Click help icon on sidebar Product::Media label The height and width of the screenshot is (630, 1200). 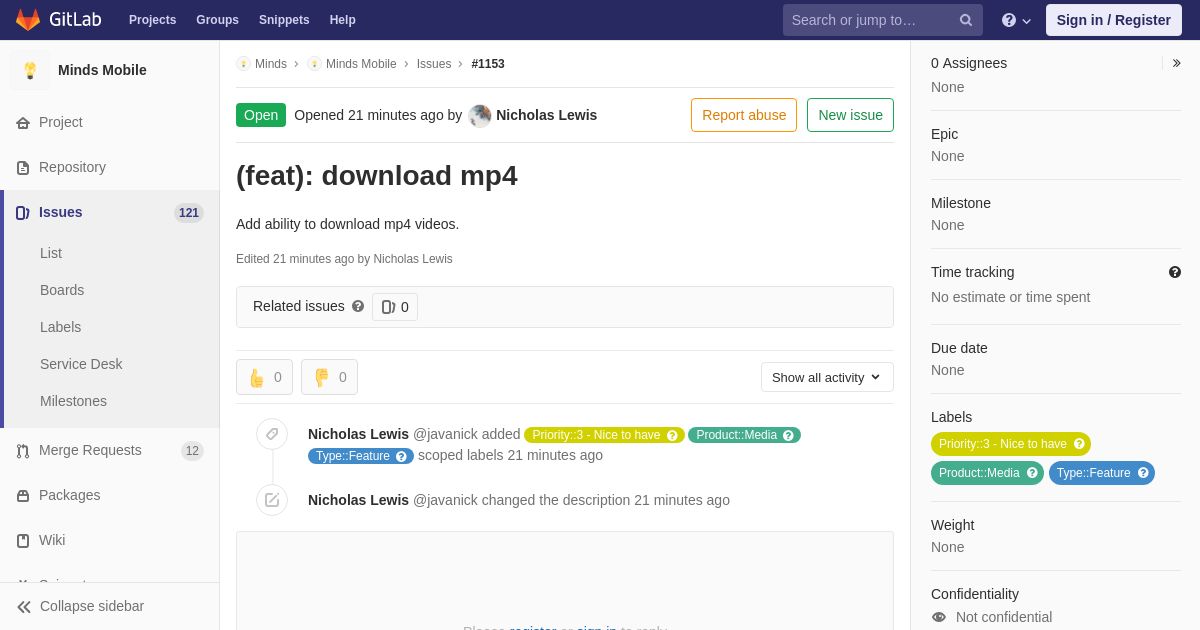point(1032,473)
